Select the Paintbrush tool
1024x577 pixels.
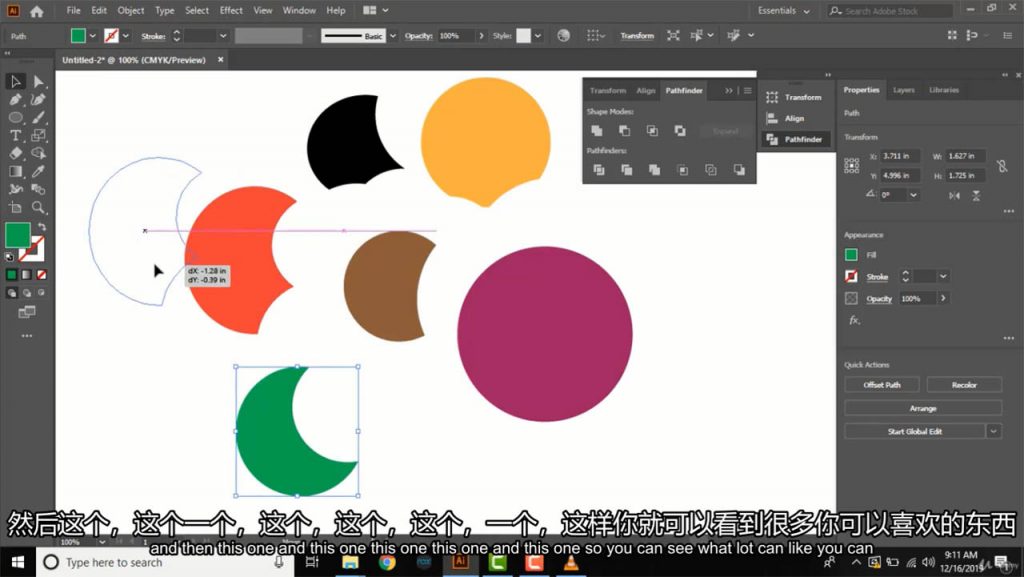tap(39, 117)
